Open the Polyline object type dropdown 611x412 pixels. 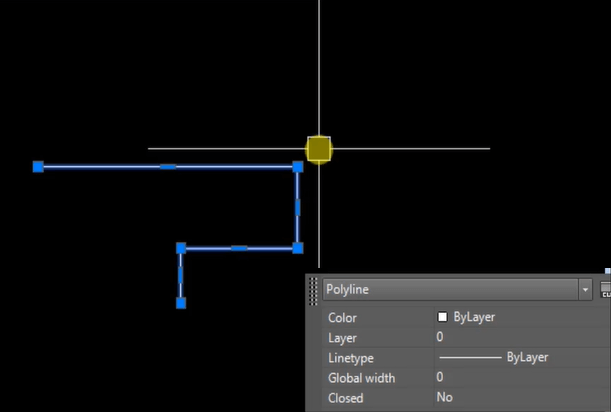tap(457, 290)
